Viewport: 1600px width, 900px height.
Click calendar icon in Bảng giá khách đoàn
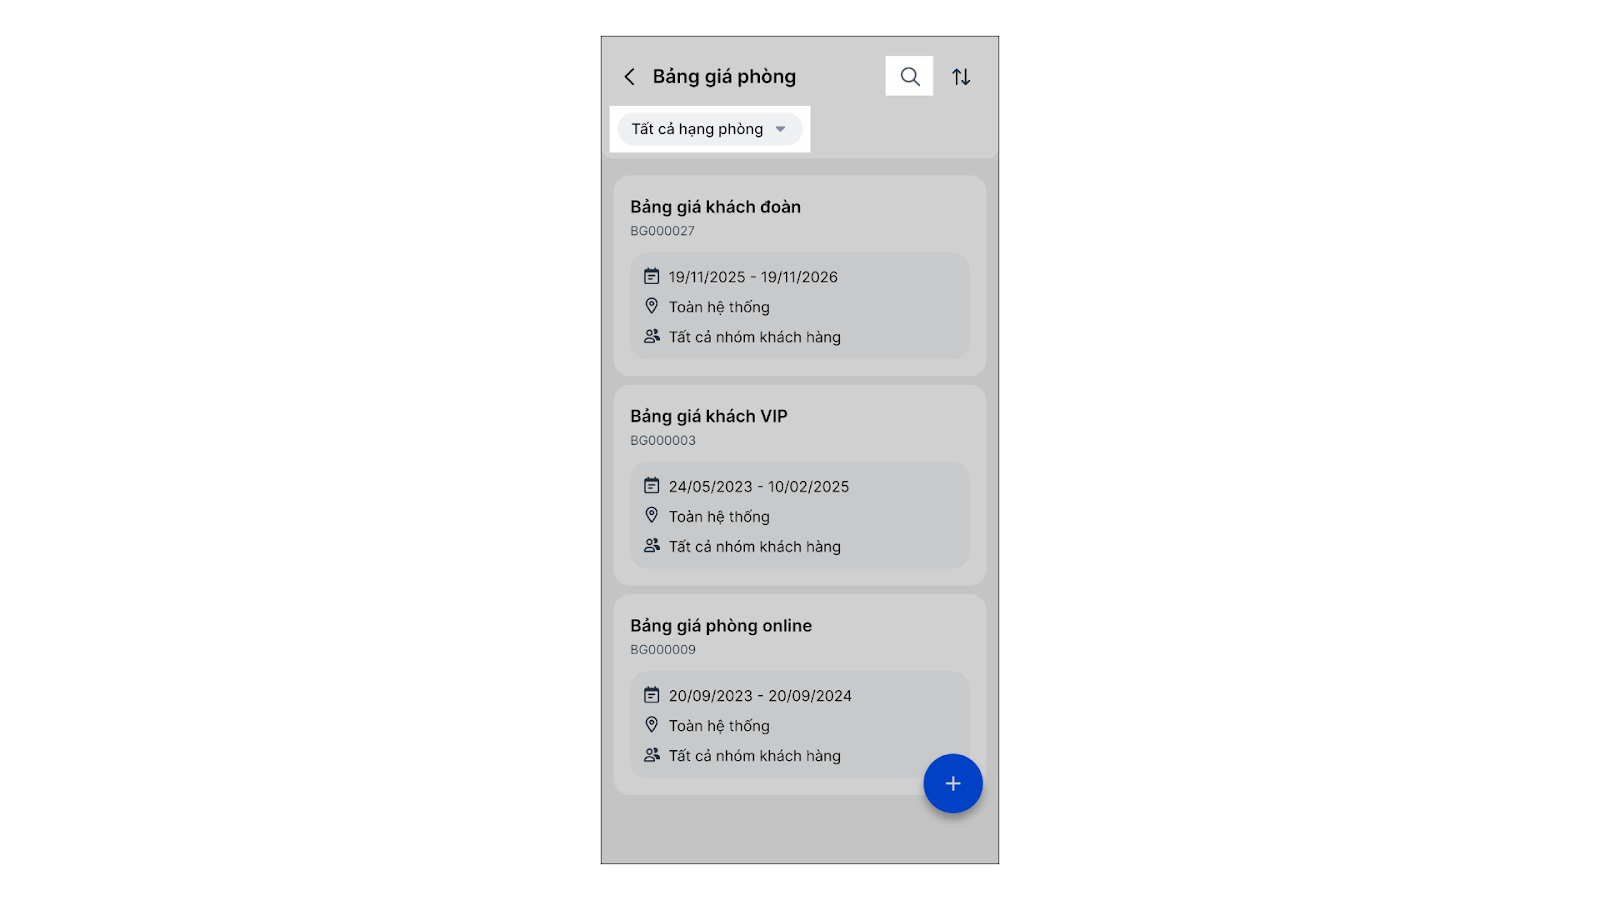click(x=651, y=276)
